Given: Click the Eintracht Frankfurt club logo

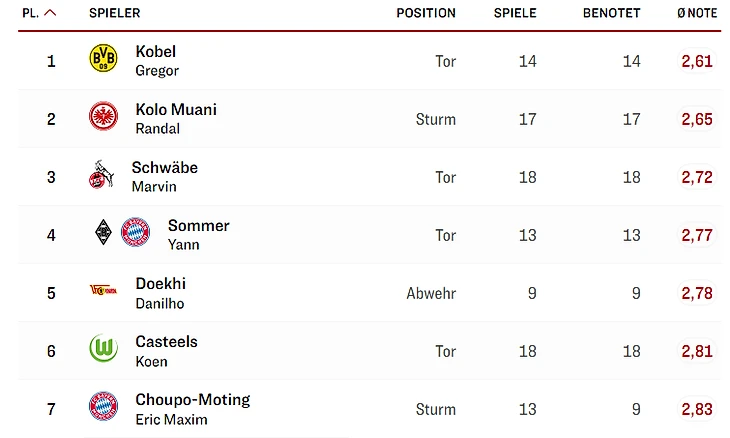Looking at the screenshot, I should coord(103,117).
